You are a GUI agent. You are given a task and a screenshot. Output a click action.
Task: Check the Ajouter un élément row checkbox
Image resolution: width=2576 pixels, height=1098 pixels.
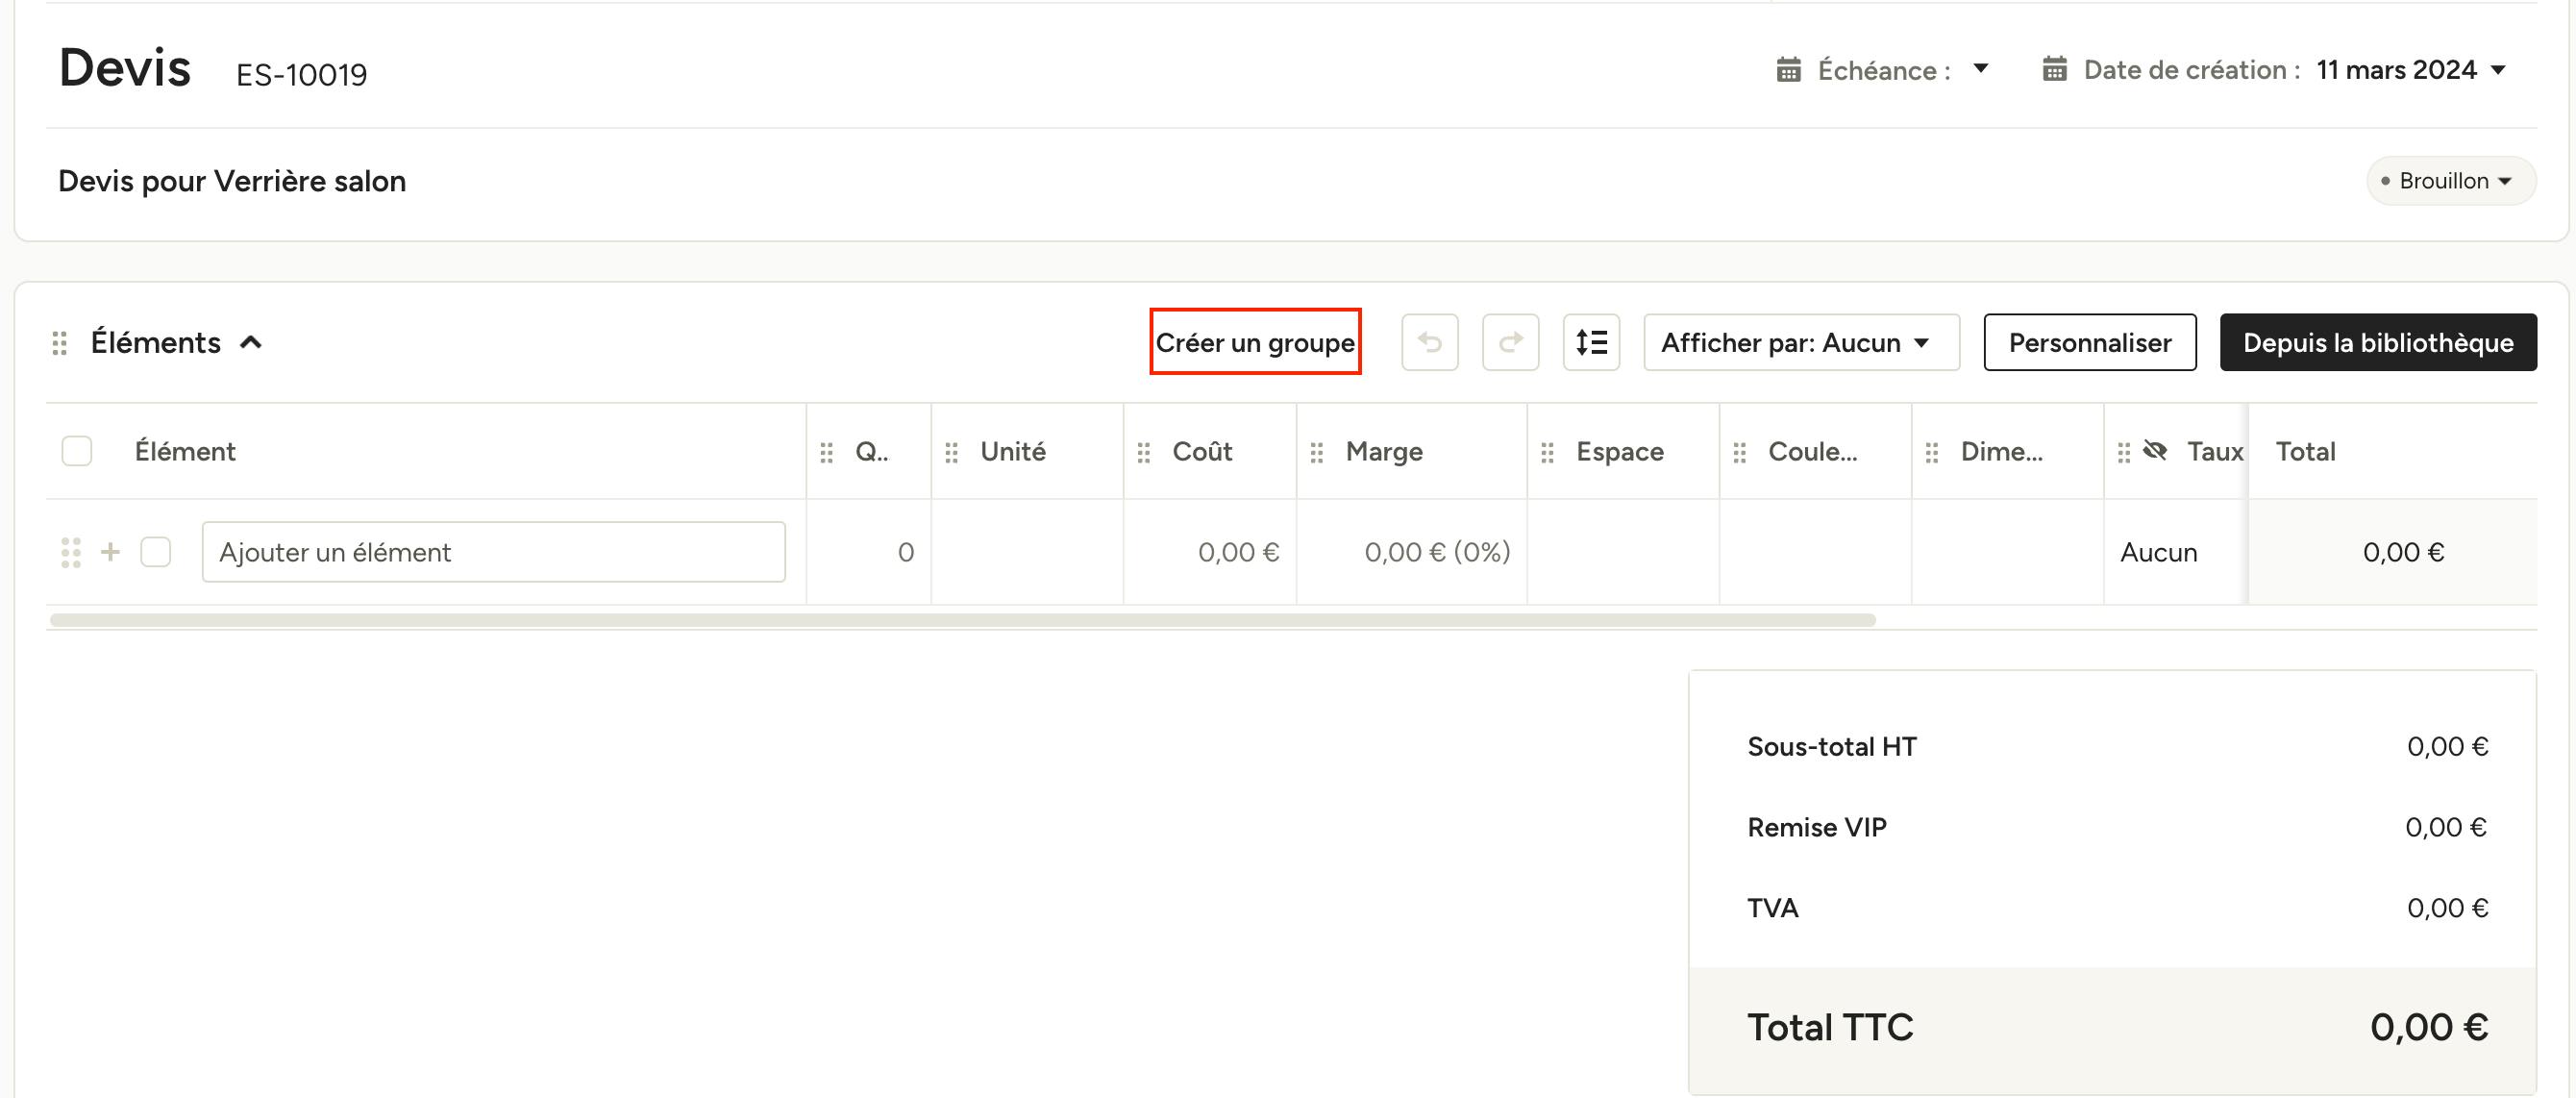pos(155,551)
